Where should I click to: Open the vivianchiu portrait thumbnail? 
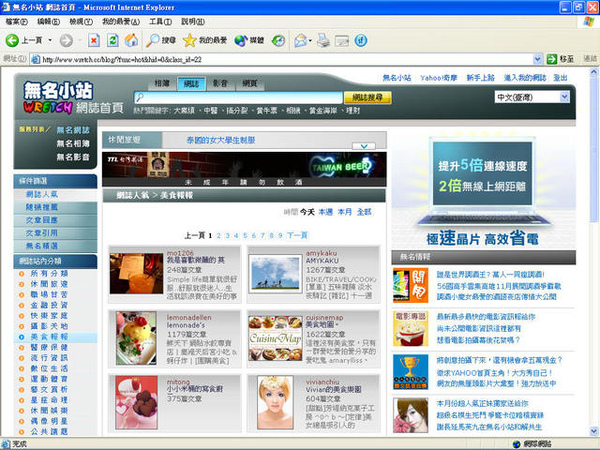point(275,403)
